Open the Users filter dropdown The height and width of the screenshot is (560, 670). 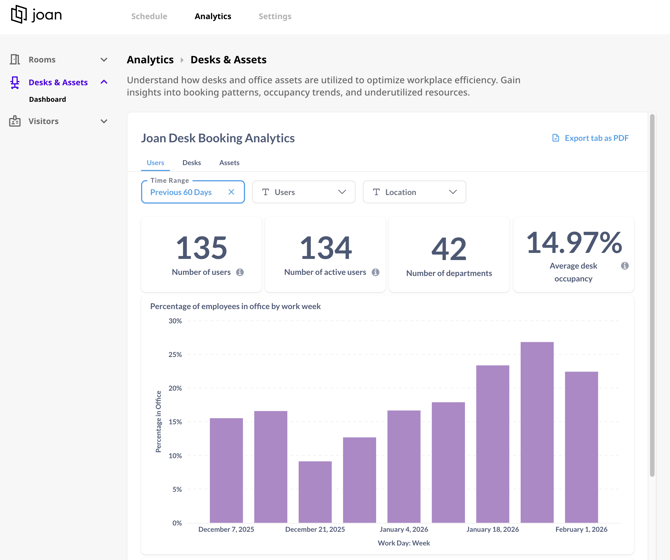pos(304,192)
